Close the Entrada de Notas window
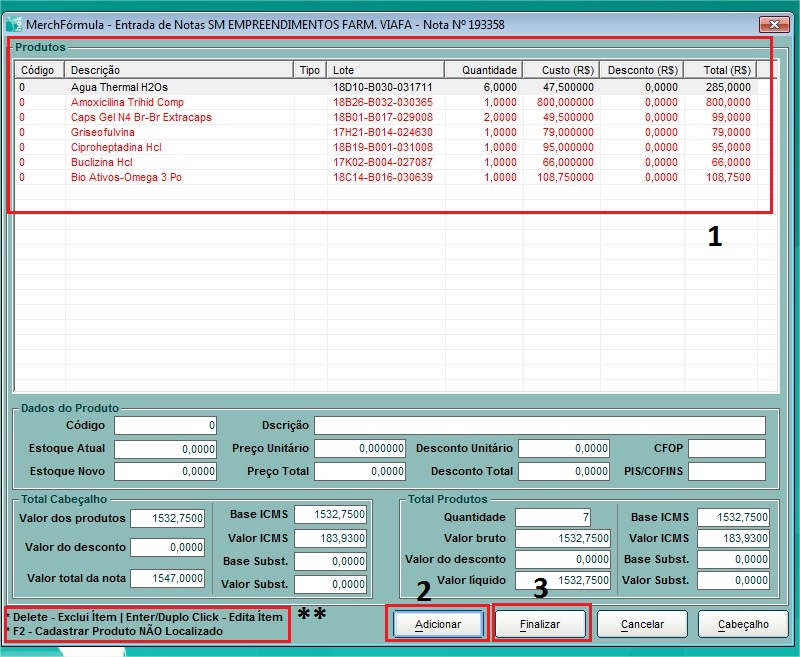The height and width of the screenshot is (657, 800). [x=771, y=23]
